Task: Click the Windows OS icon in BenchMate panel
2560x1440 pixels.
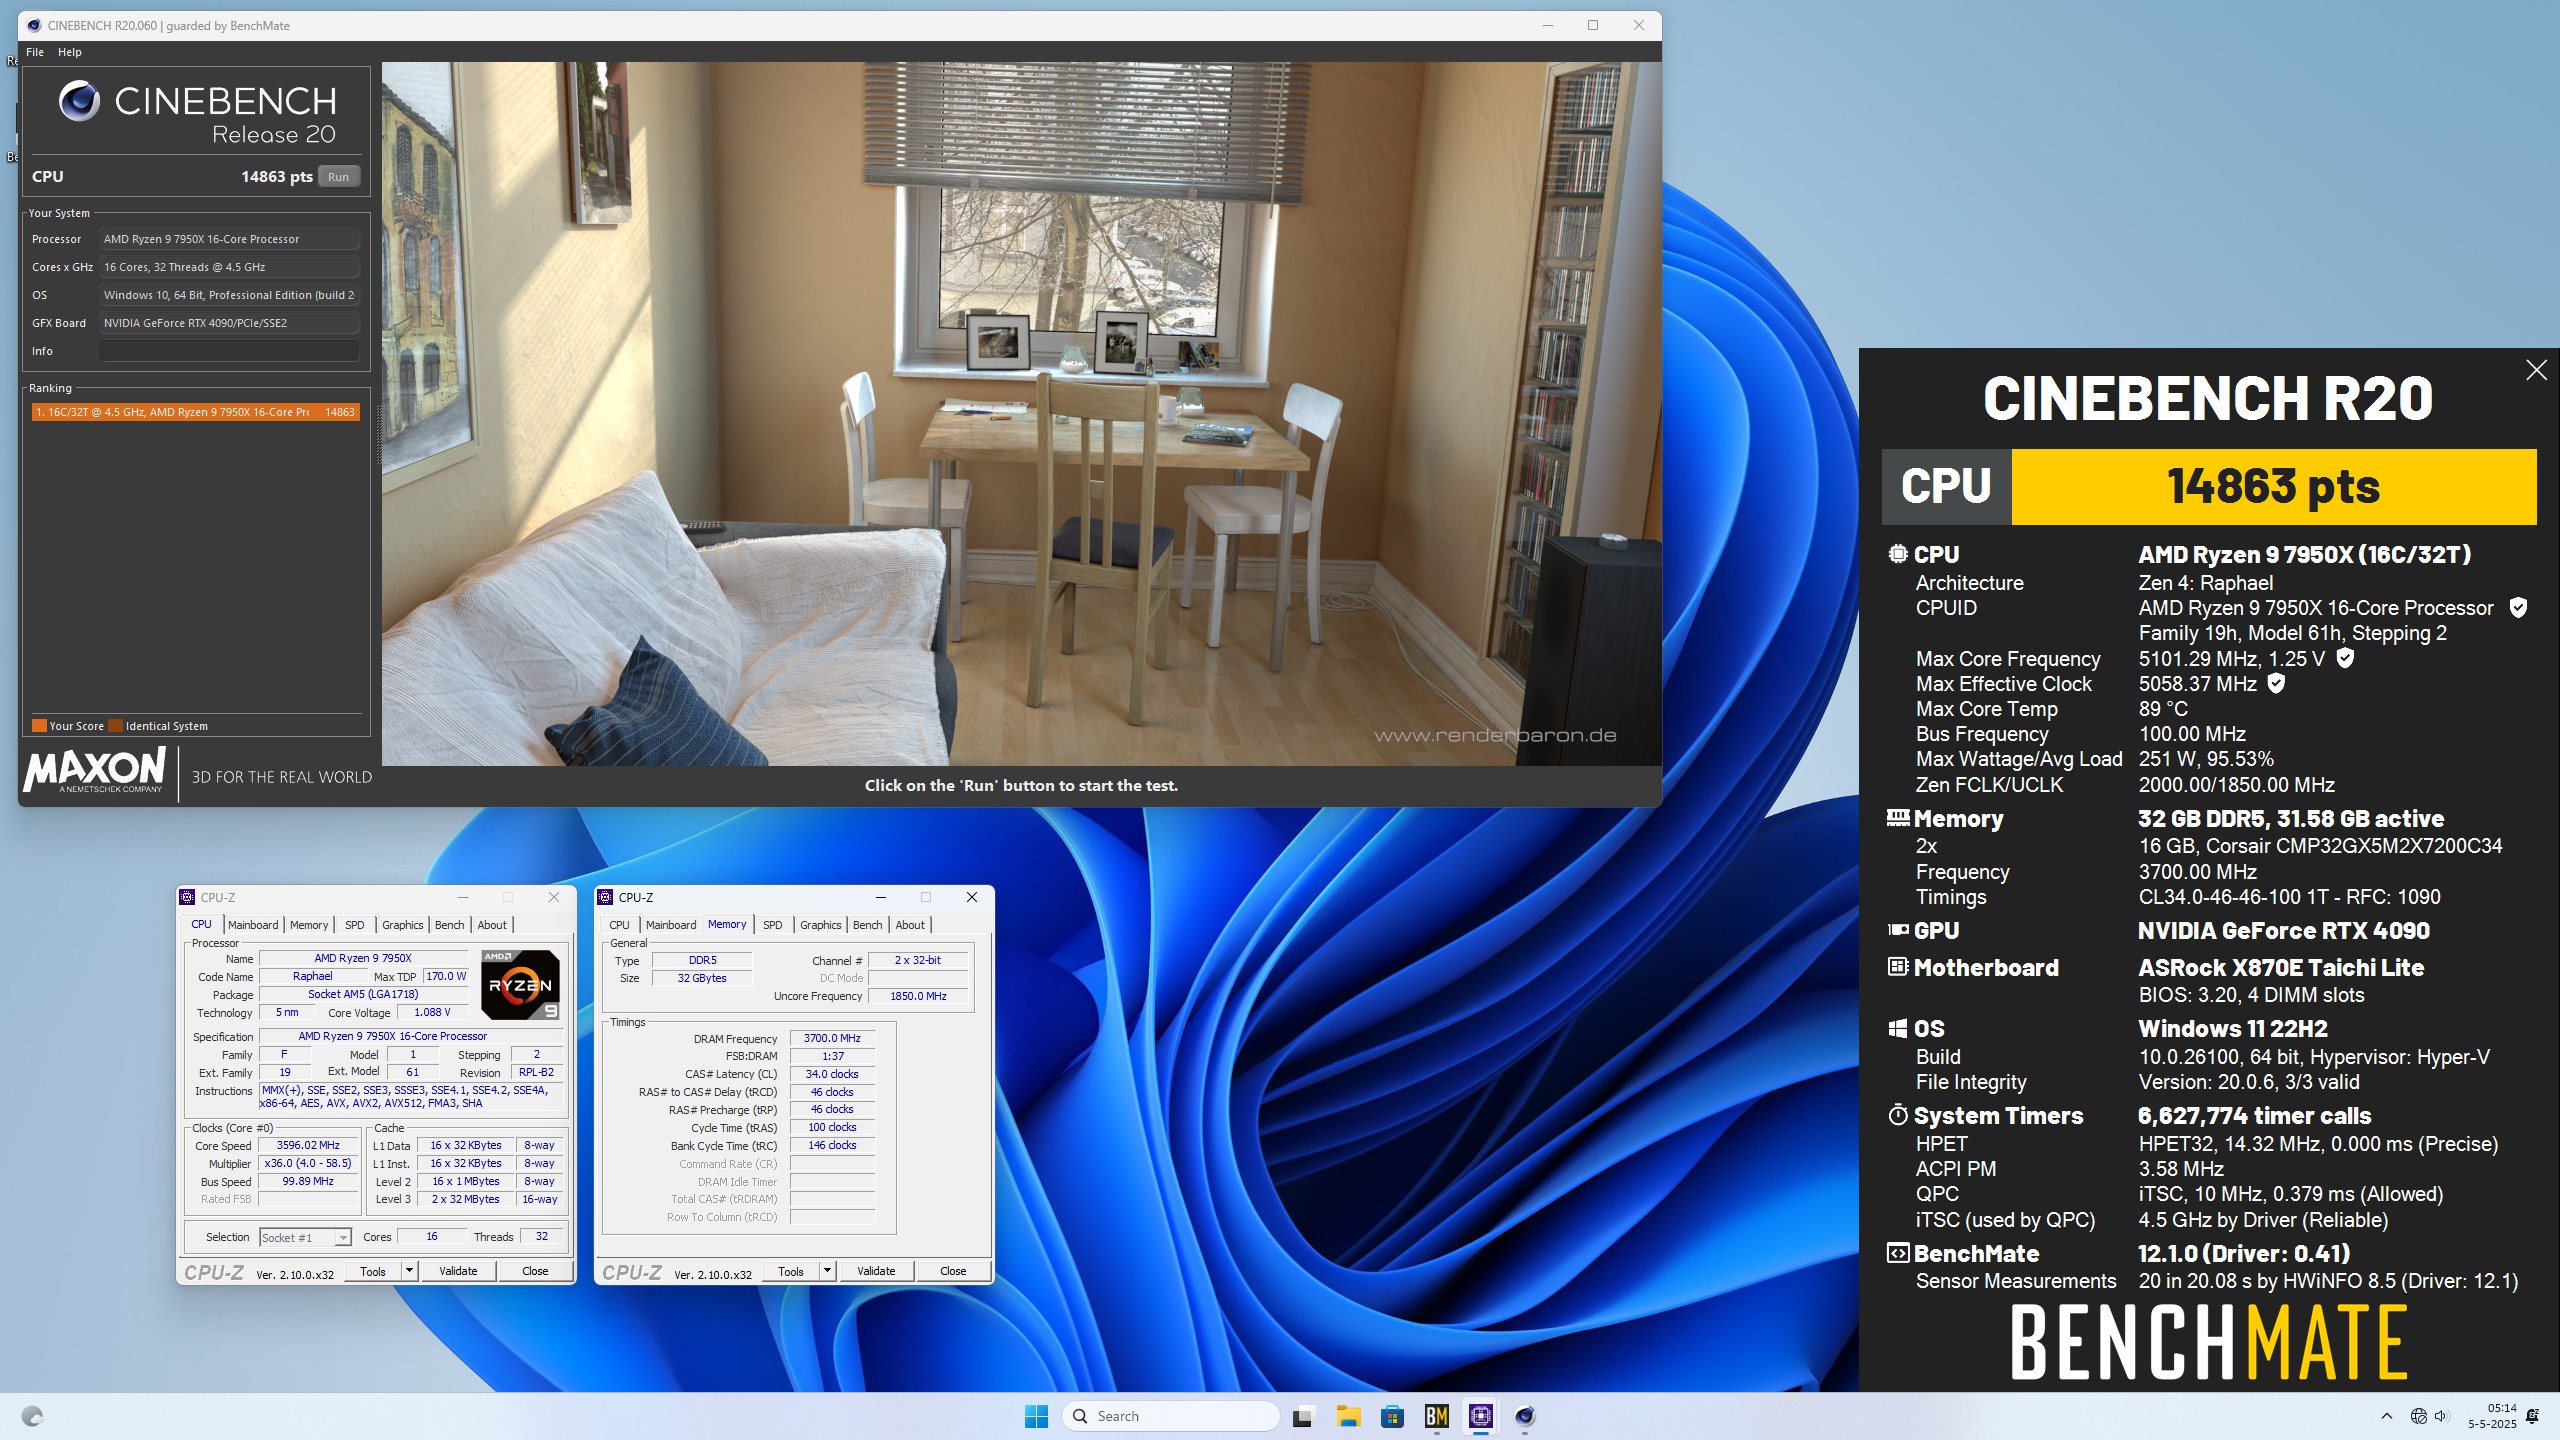Action: click(x=1897, y=1029)
